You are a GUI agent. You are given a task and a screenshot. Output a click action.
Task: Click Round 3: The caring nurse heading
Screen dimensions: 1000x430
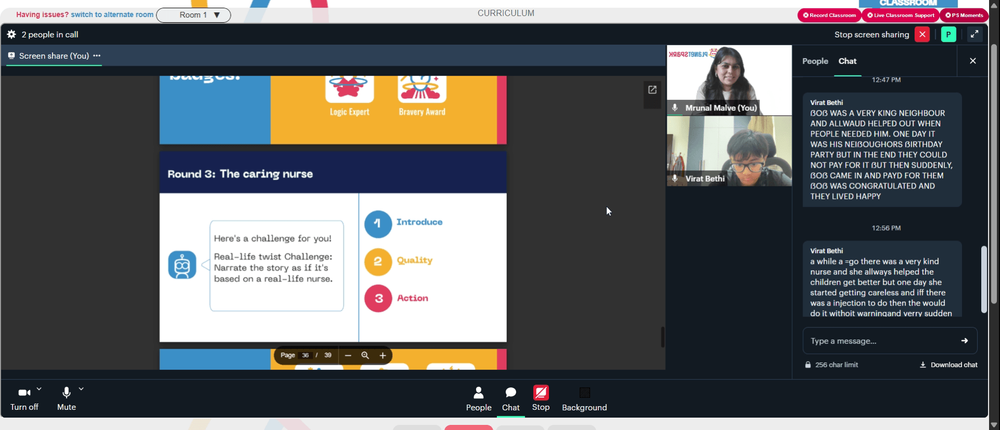240,174
